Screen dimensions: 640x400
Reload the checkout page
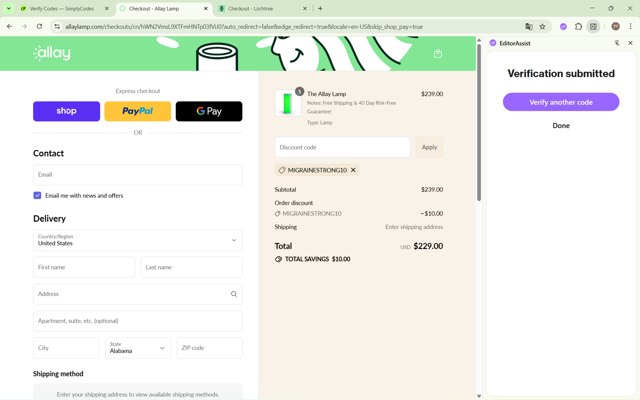(x=39, y=27)
